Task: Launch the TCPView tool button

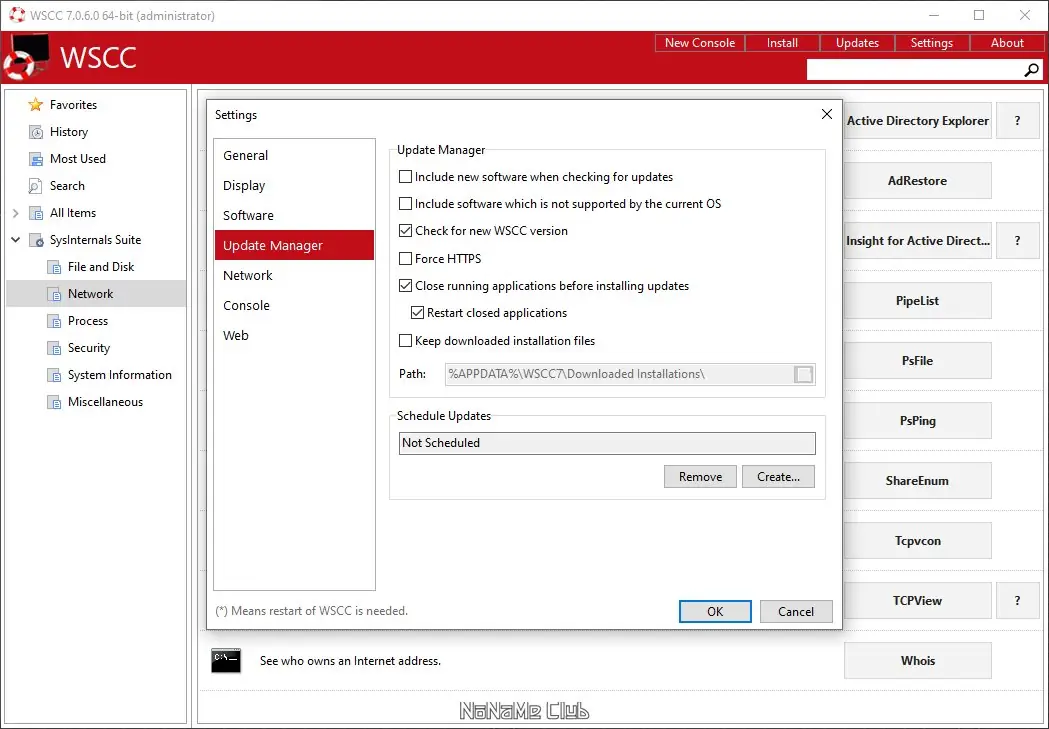Action: point(917,600)
